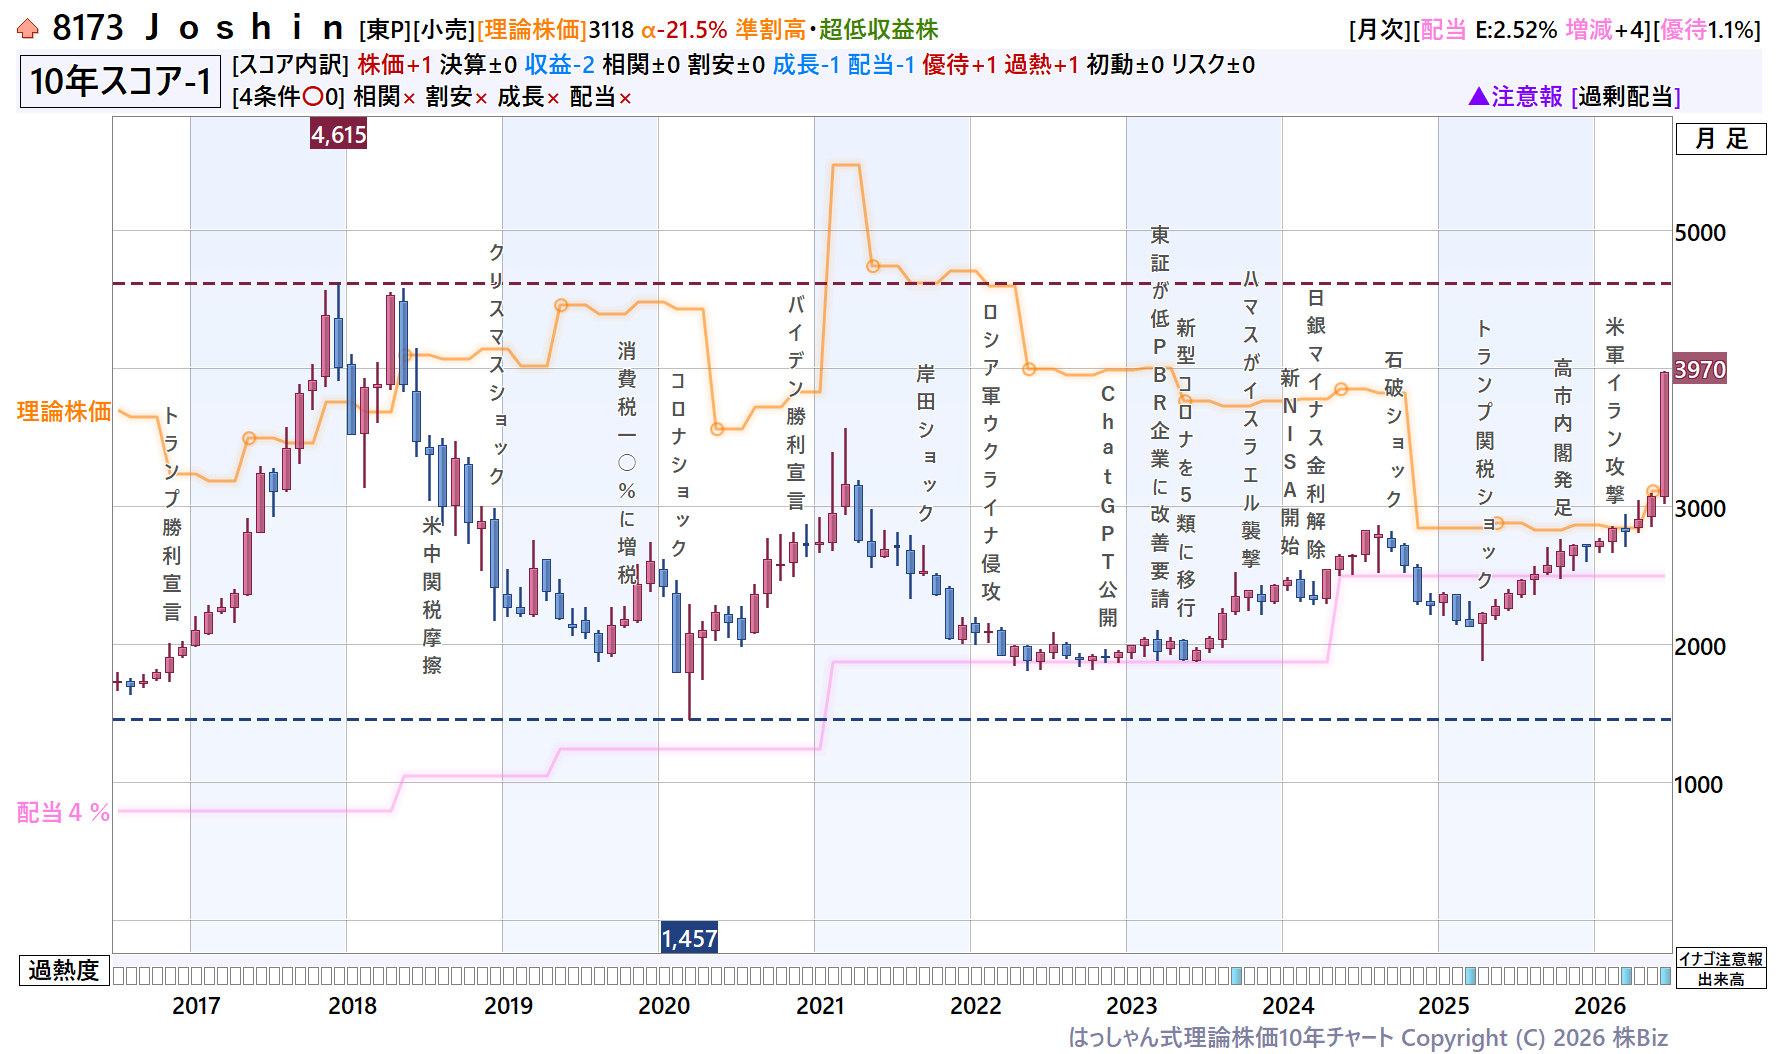This screenshot has width=1780, height=1054.
Task: Click the red × next to 割安
Action: click(x=481, y=98)
